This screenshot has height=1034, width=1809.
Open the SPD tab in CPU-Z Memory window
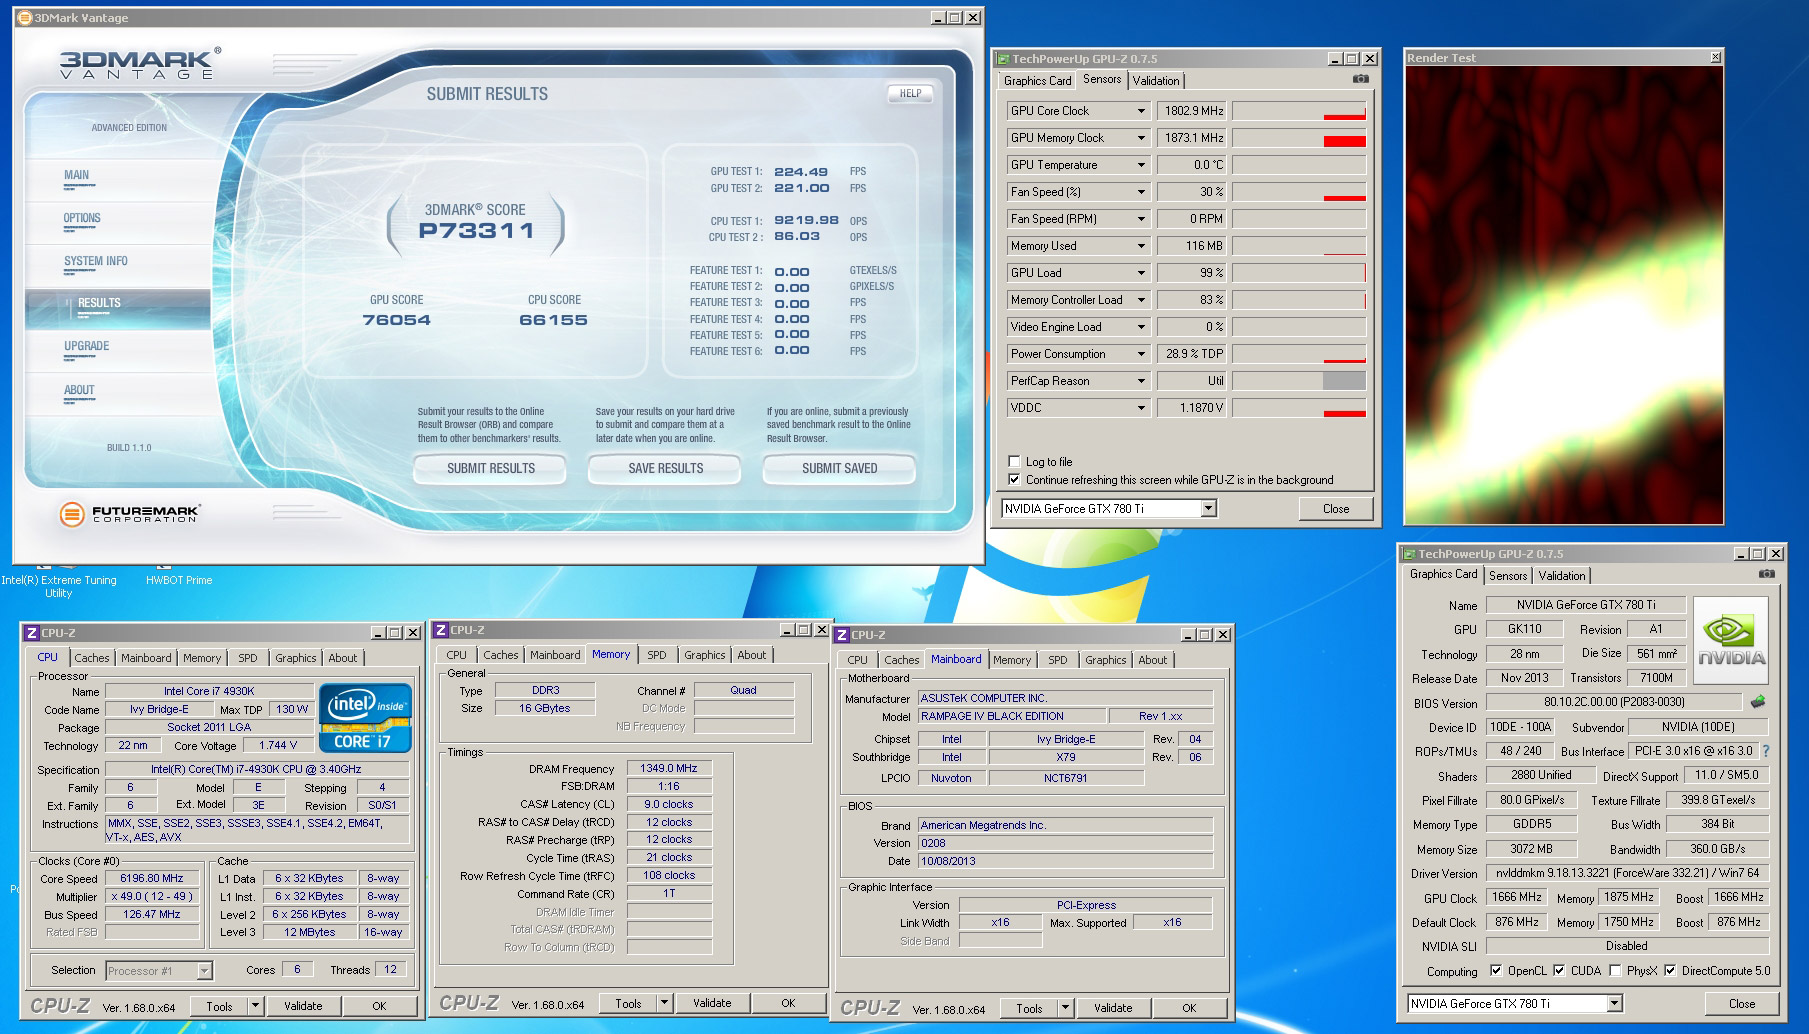pyautogui.click(x=656, y=655)
